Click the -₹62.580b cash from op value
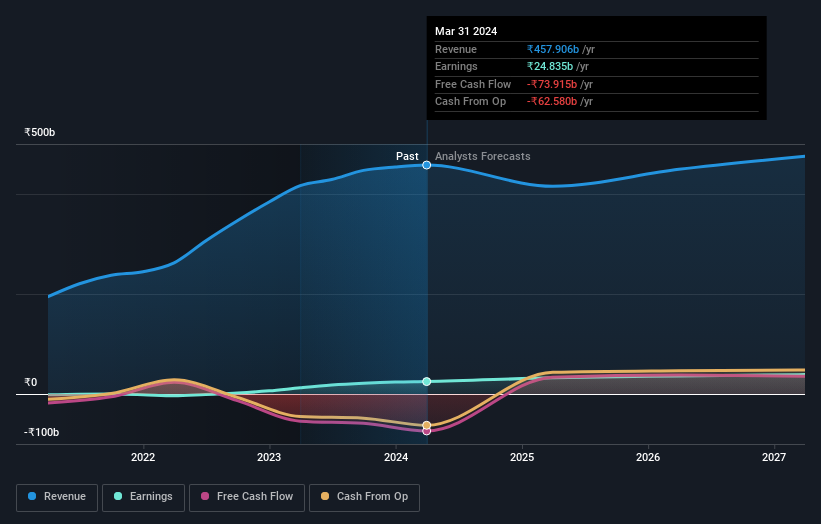Screen dimensions: 821x524 552,102
